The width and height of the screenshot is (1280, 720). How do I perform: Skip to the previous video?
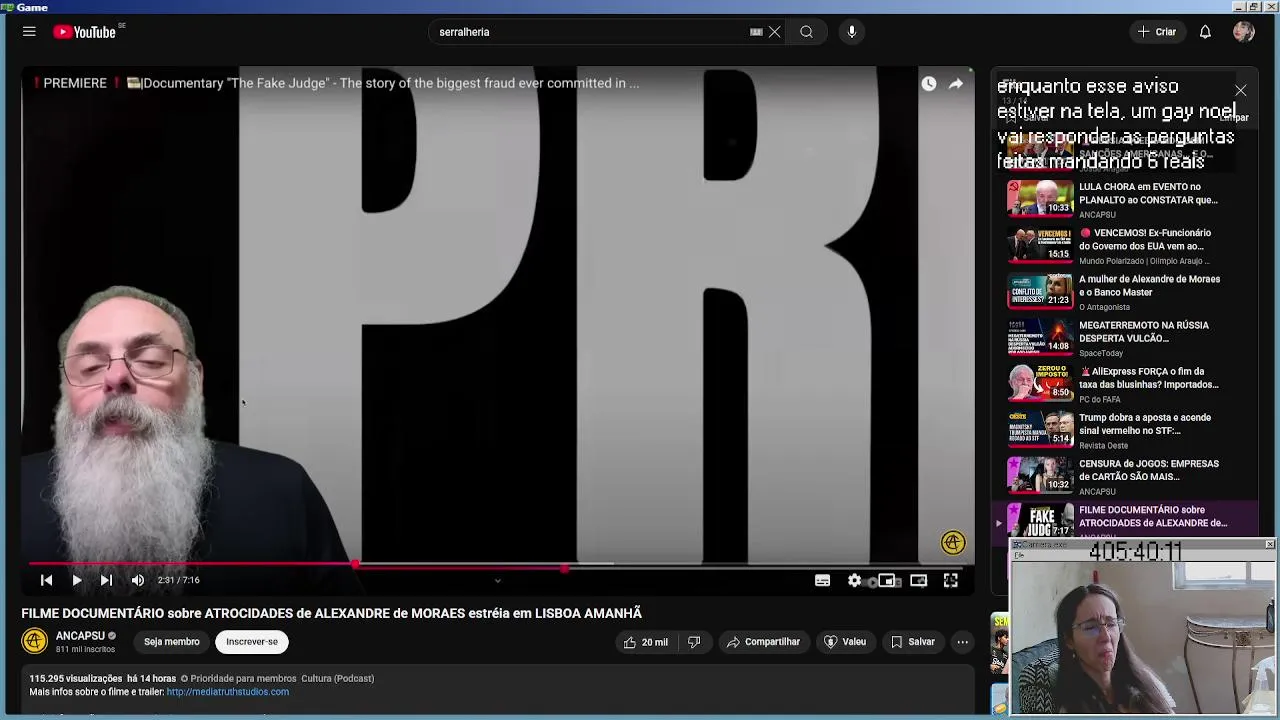[46, 580]
